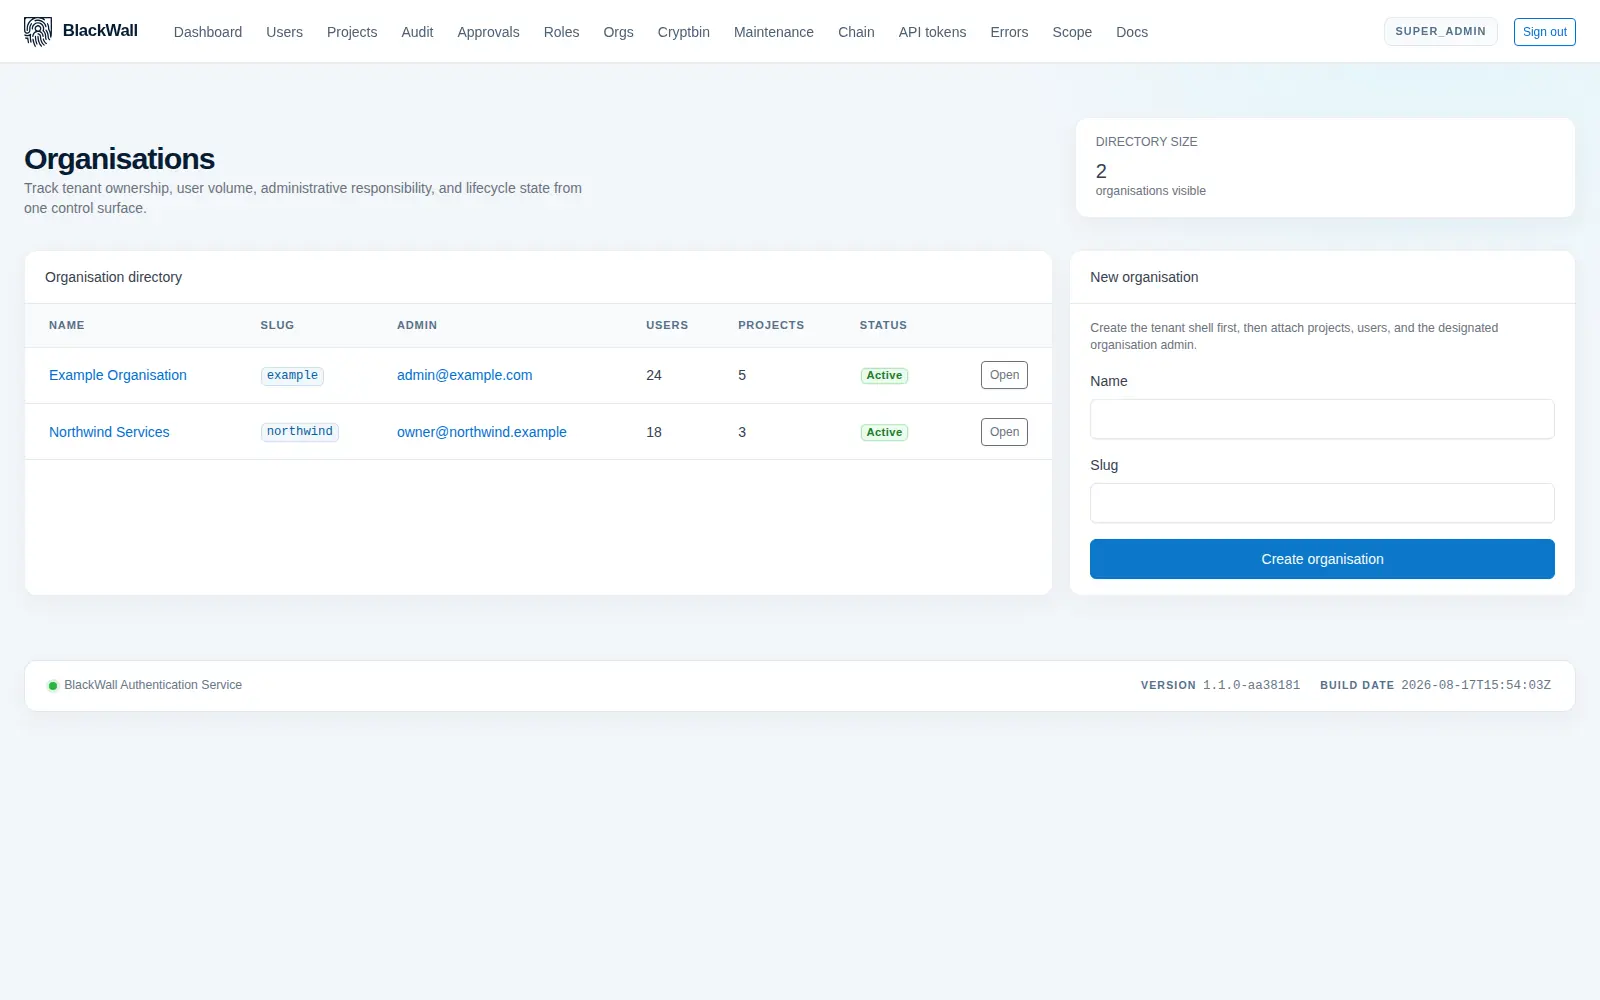Image resolution: width=1600 pixels, height=1000 pixels.
Task: Click the version 1.1.0-aa38181 text
Action: pos(1251,686)
